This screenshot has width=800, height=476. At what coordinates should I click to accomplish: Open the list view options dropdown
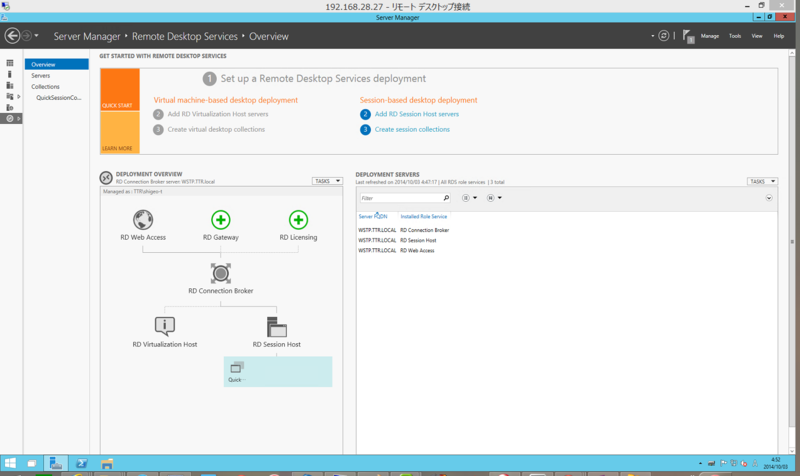469,198
